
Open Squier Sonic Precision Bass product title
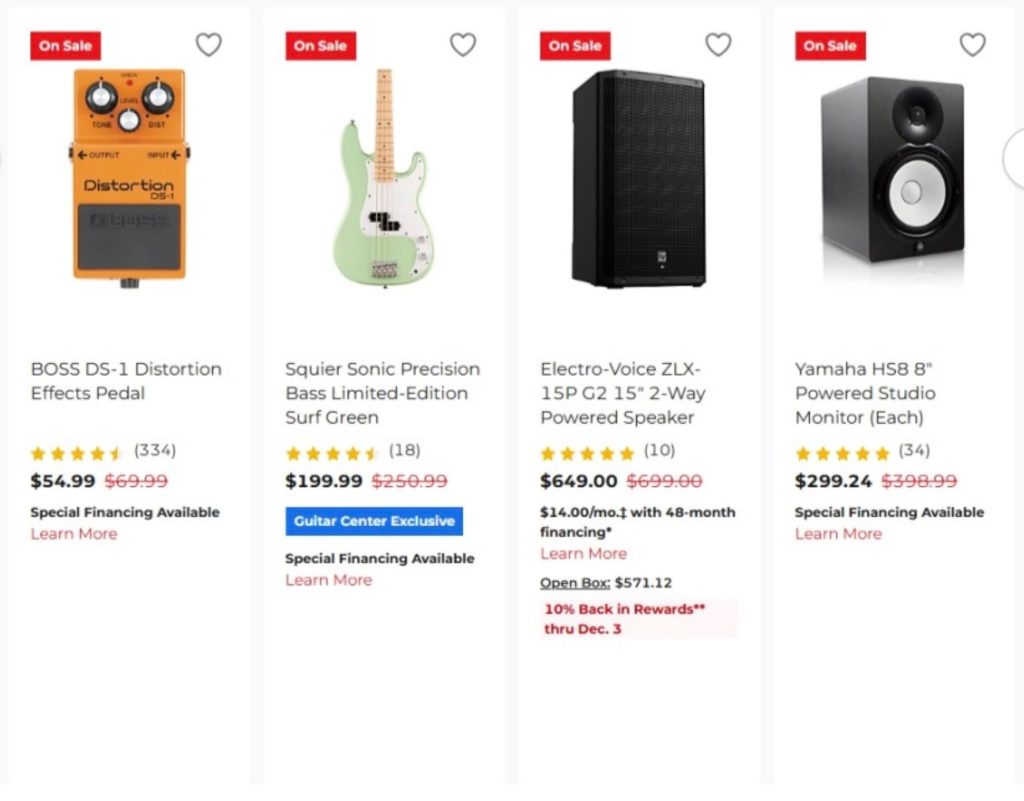pos(382,393)
